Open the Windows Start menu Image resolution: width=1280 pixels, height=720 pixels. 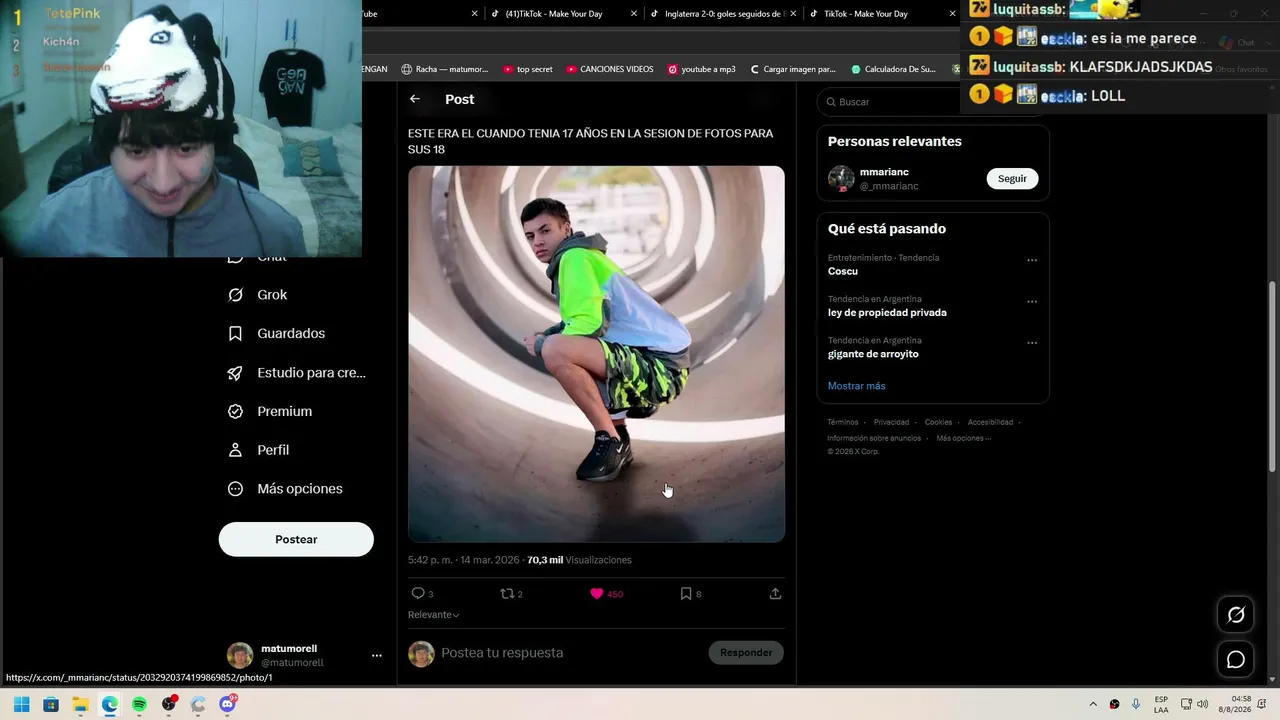22,705
